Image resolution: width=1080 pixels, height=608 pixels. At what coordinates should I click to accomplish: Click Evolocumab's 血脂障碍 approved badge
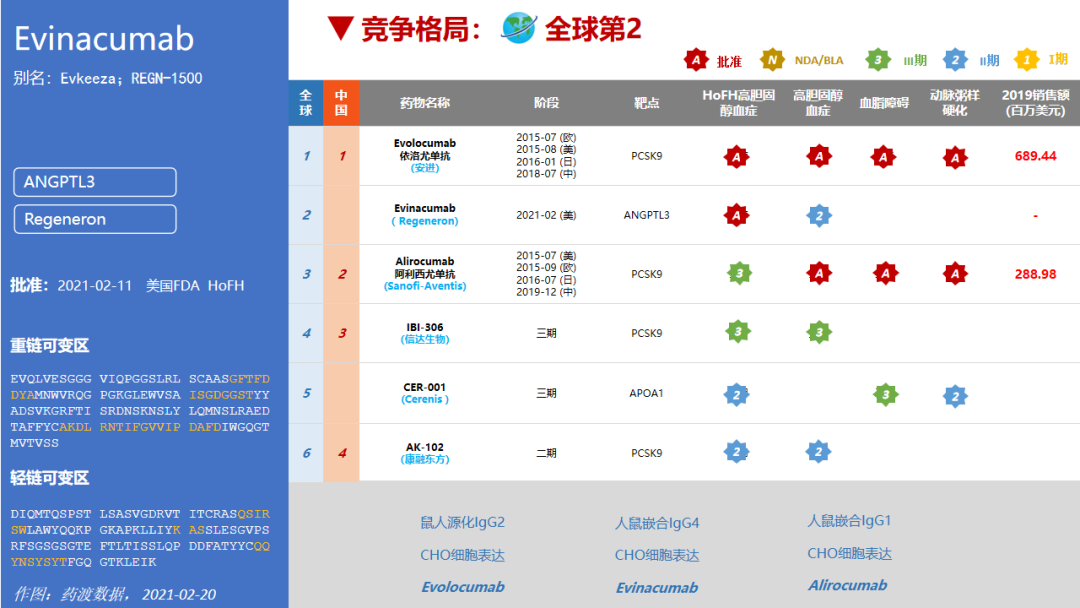pyautogui.click(x=883, y=157)
